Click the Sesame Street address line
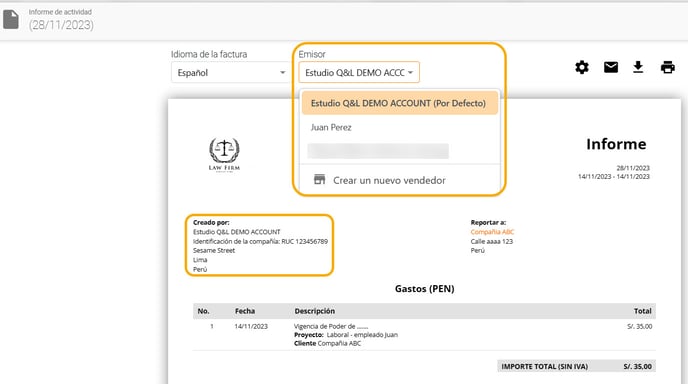Viewport: 688px width, 384px height. pos(214,251)
